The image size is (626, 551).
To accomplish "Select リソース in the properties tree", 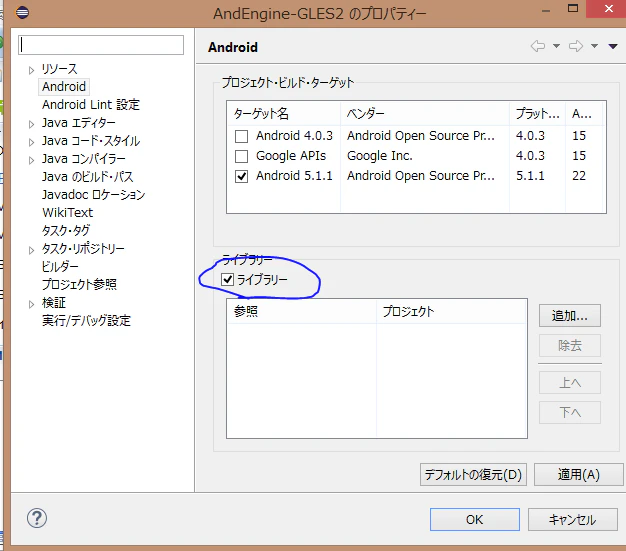I will pos(59,69).
